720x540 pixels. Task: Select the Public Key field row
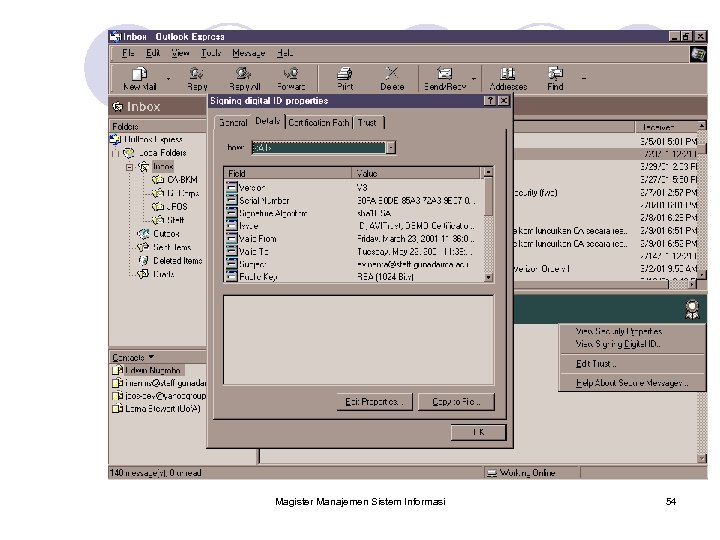click(x=354, y=276)
